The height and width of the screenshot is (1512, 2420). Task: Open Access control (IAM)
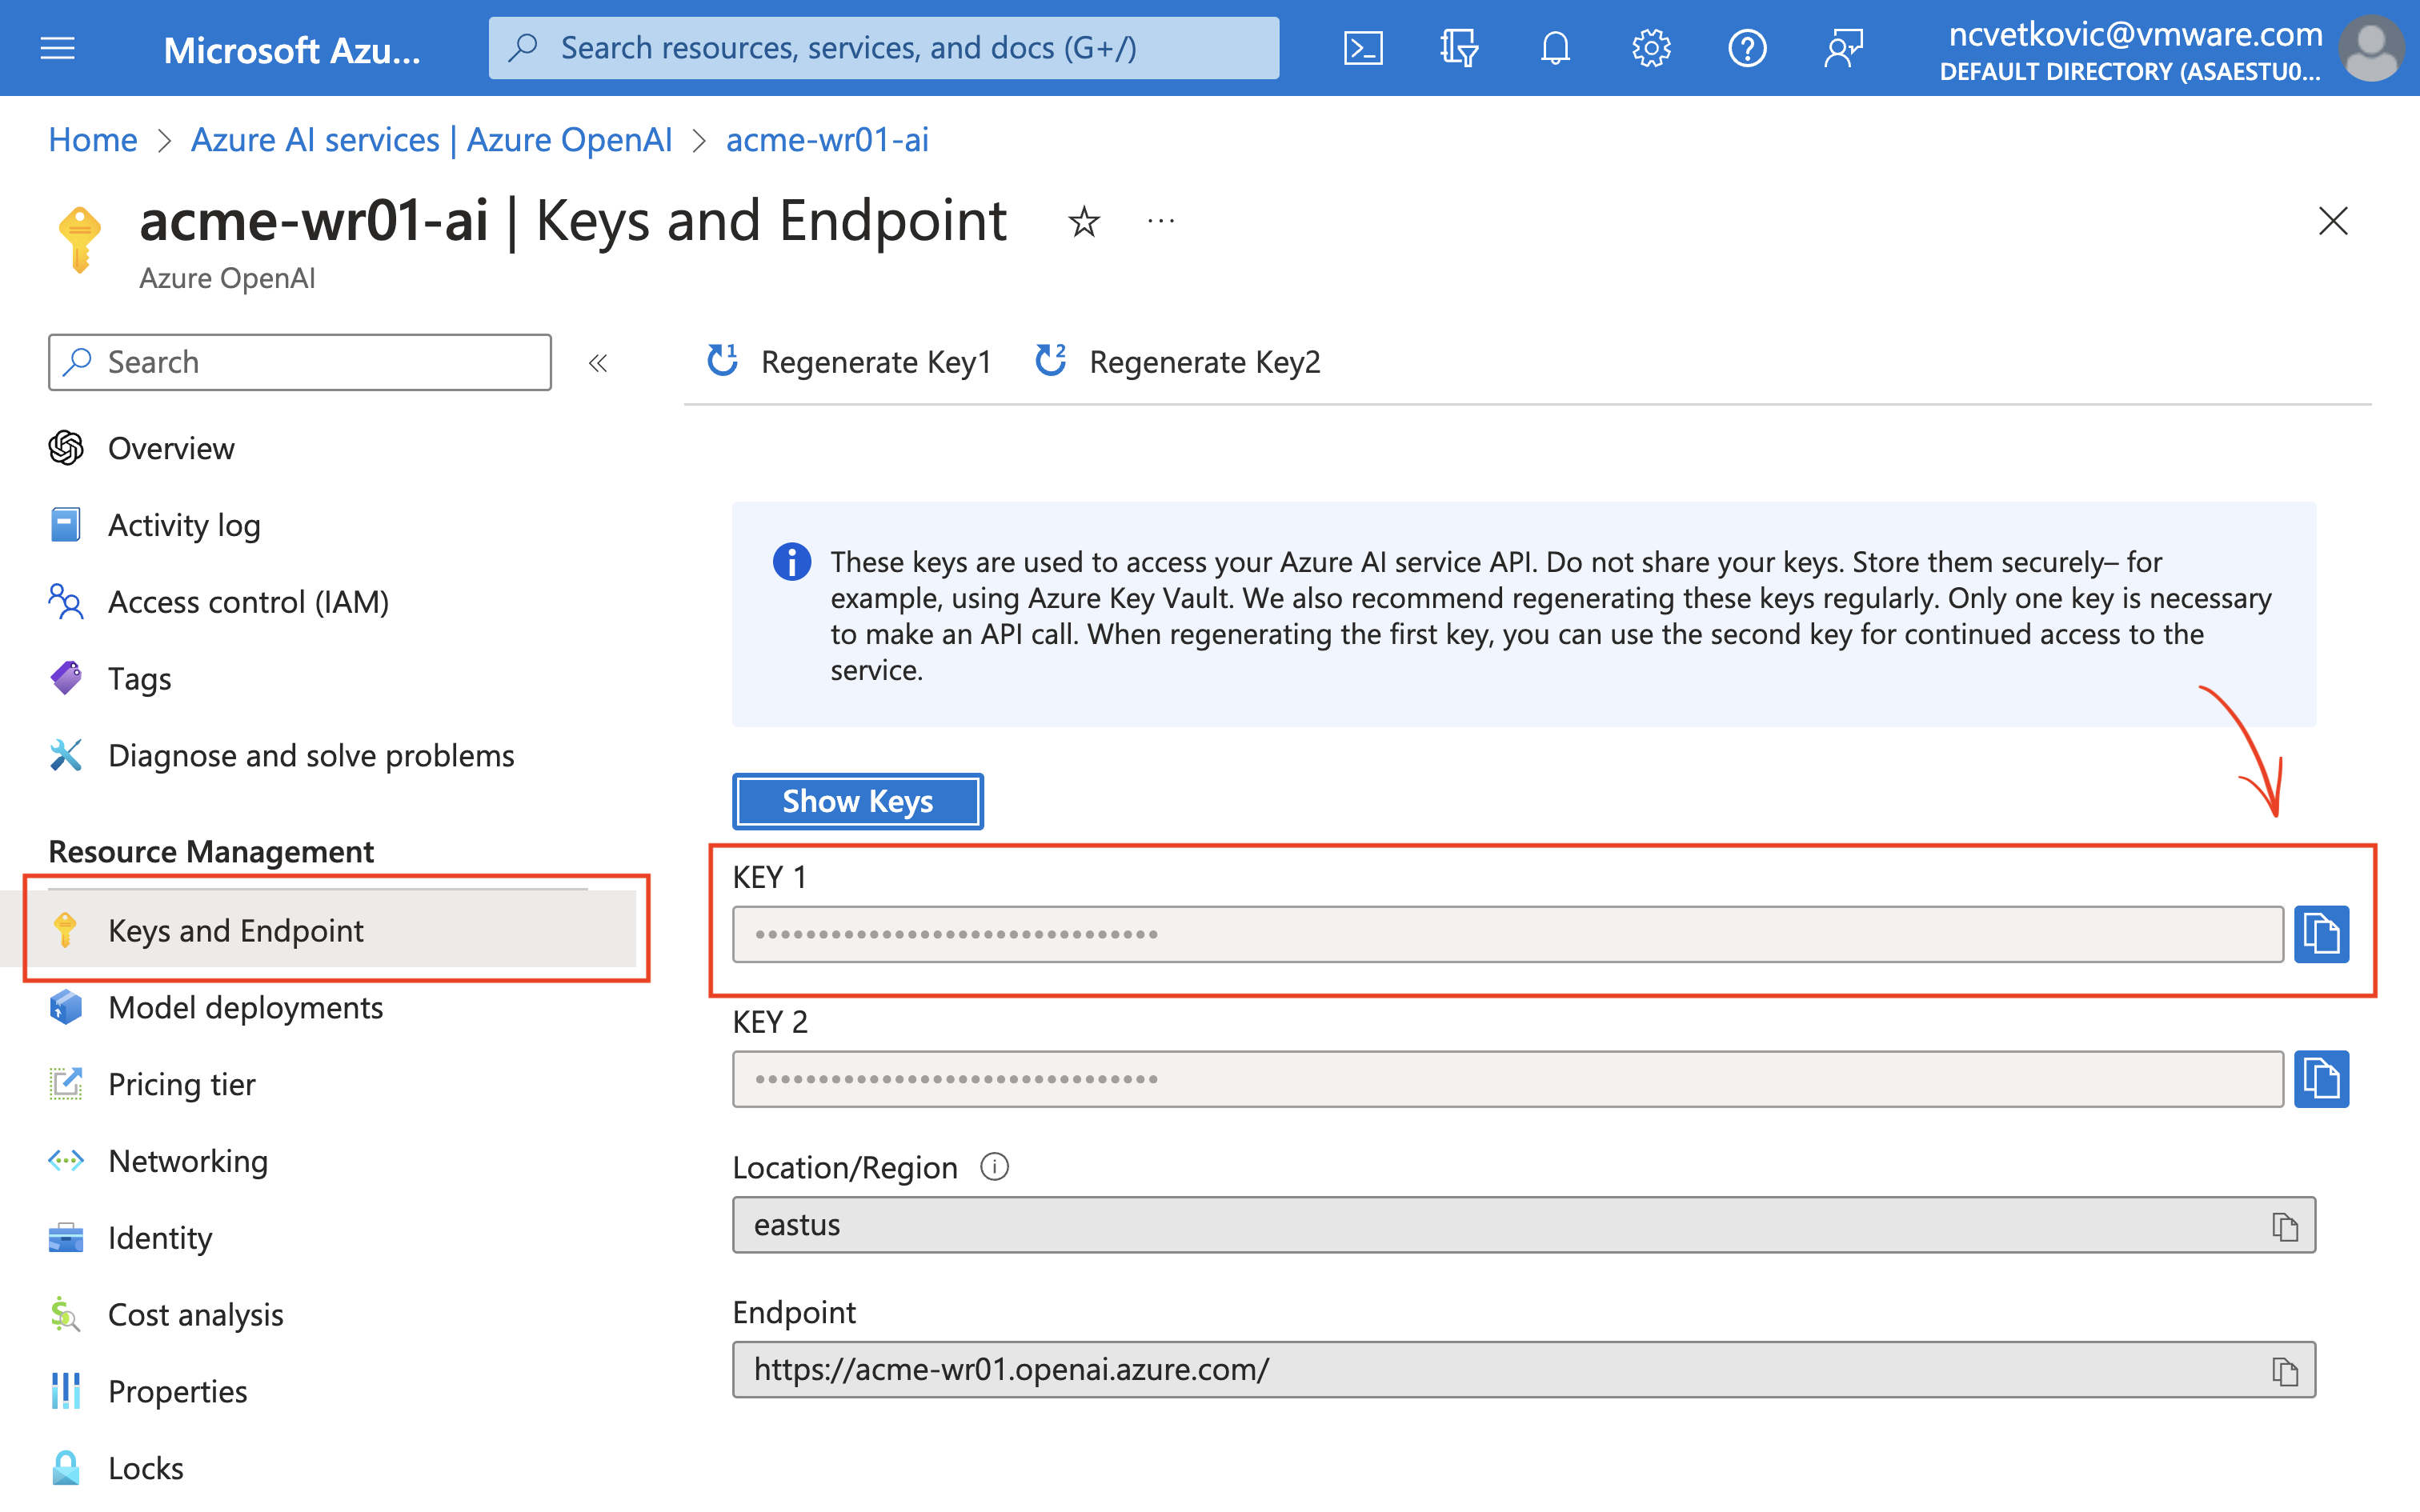tap(248, 602)
